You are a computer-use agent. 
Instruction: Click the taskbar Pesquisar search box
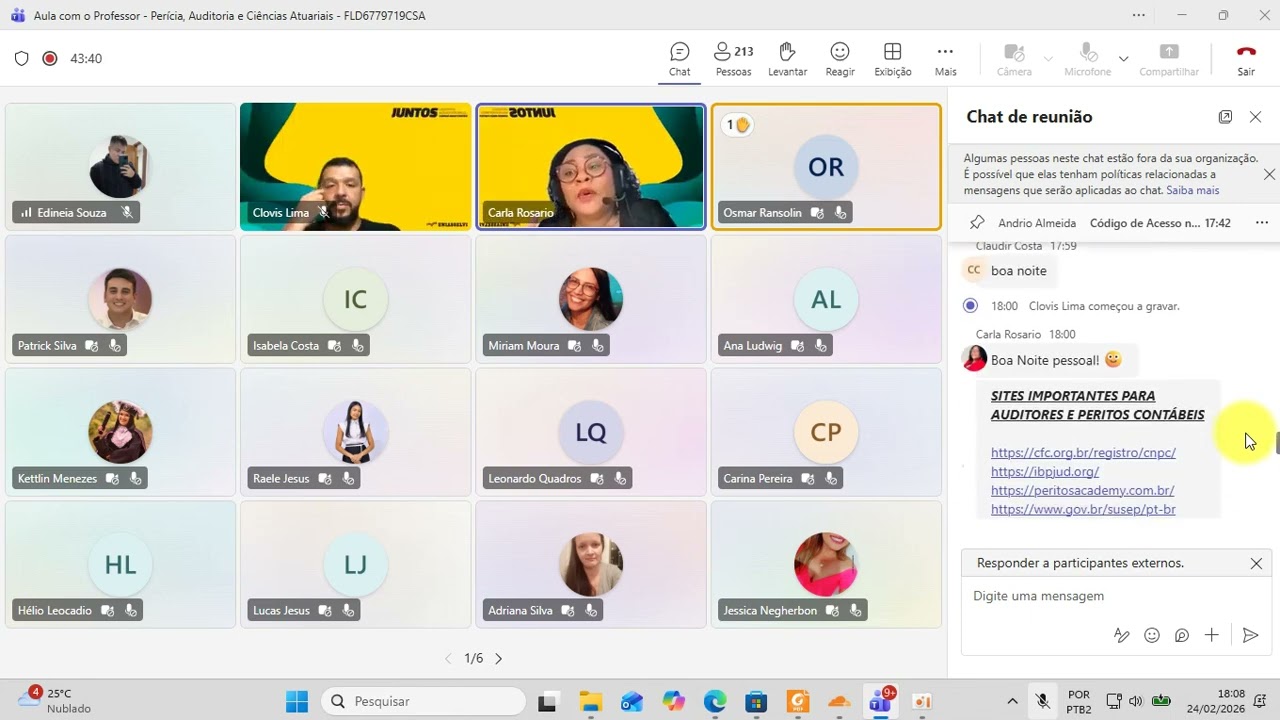coord(422,701)
